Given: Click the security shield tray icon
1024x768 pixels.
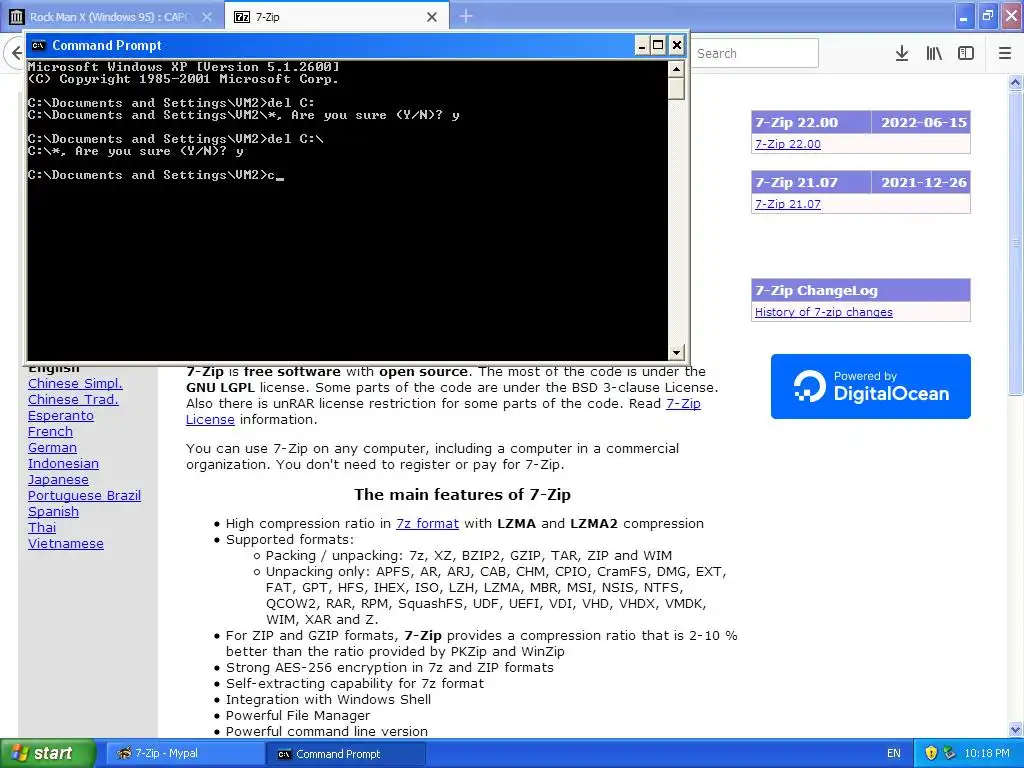Looking at the screenshot, I should click(931, 754).
